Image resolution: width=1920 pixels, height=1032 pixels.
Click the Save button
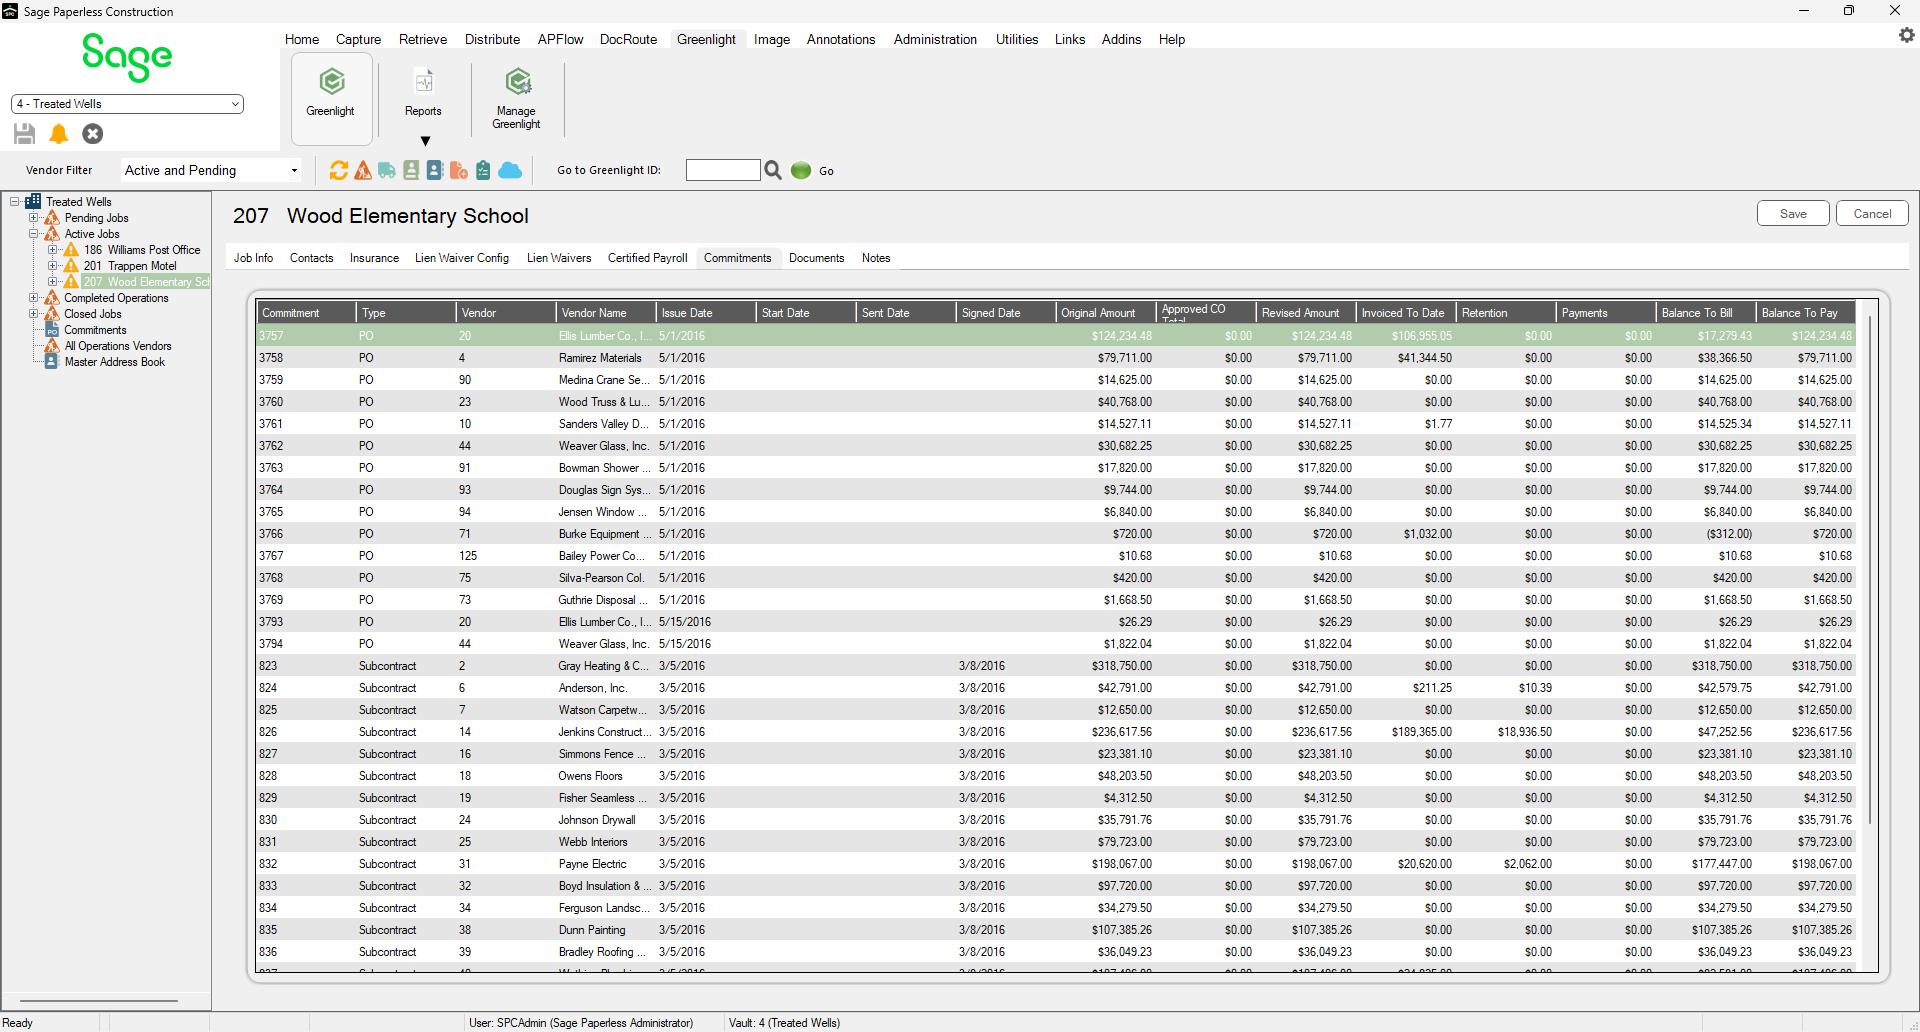click(1793, 214)
